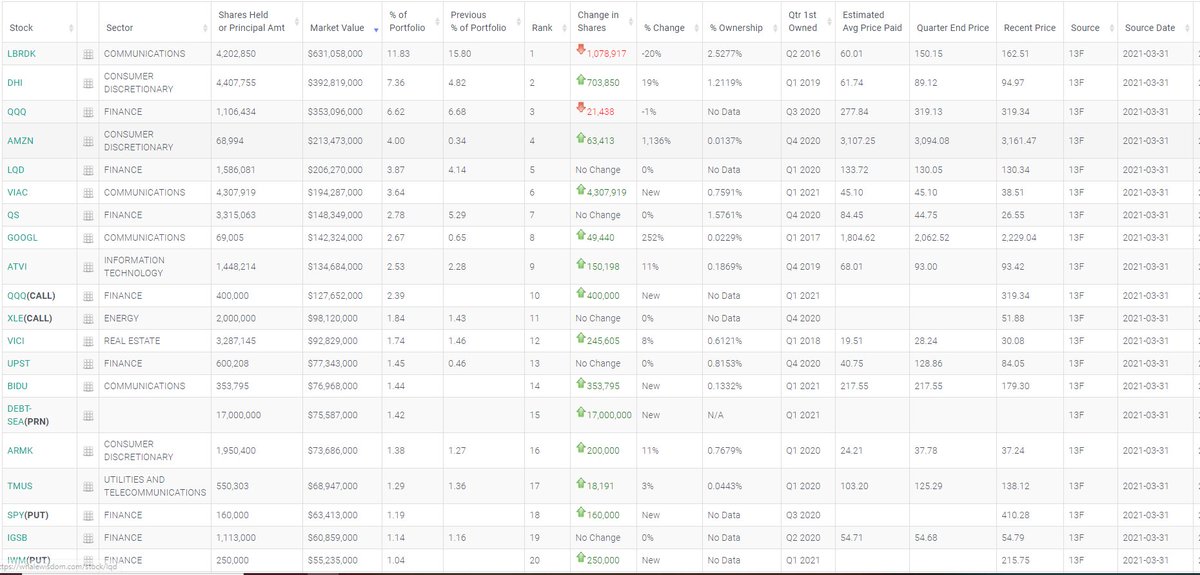Open the grid icon in the SPY(PUT) row
The image size is (1200, 575).
coord(87,515)
